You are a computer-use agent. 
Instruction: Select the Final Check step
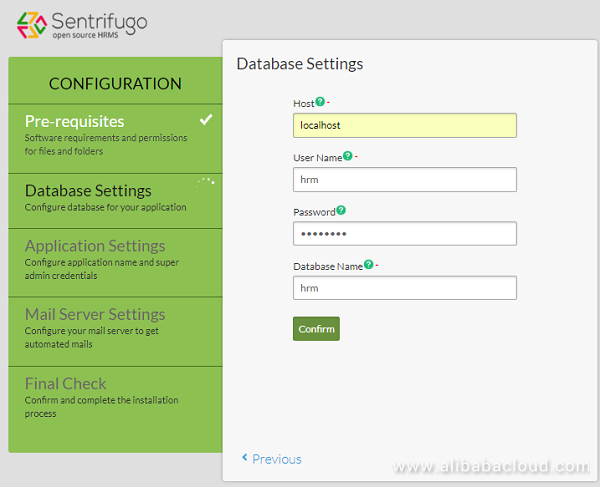click(66, 383)
